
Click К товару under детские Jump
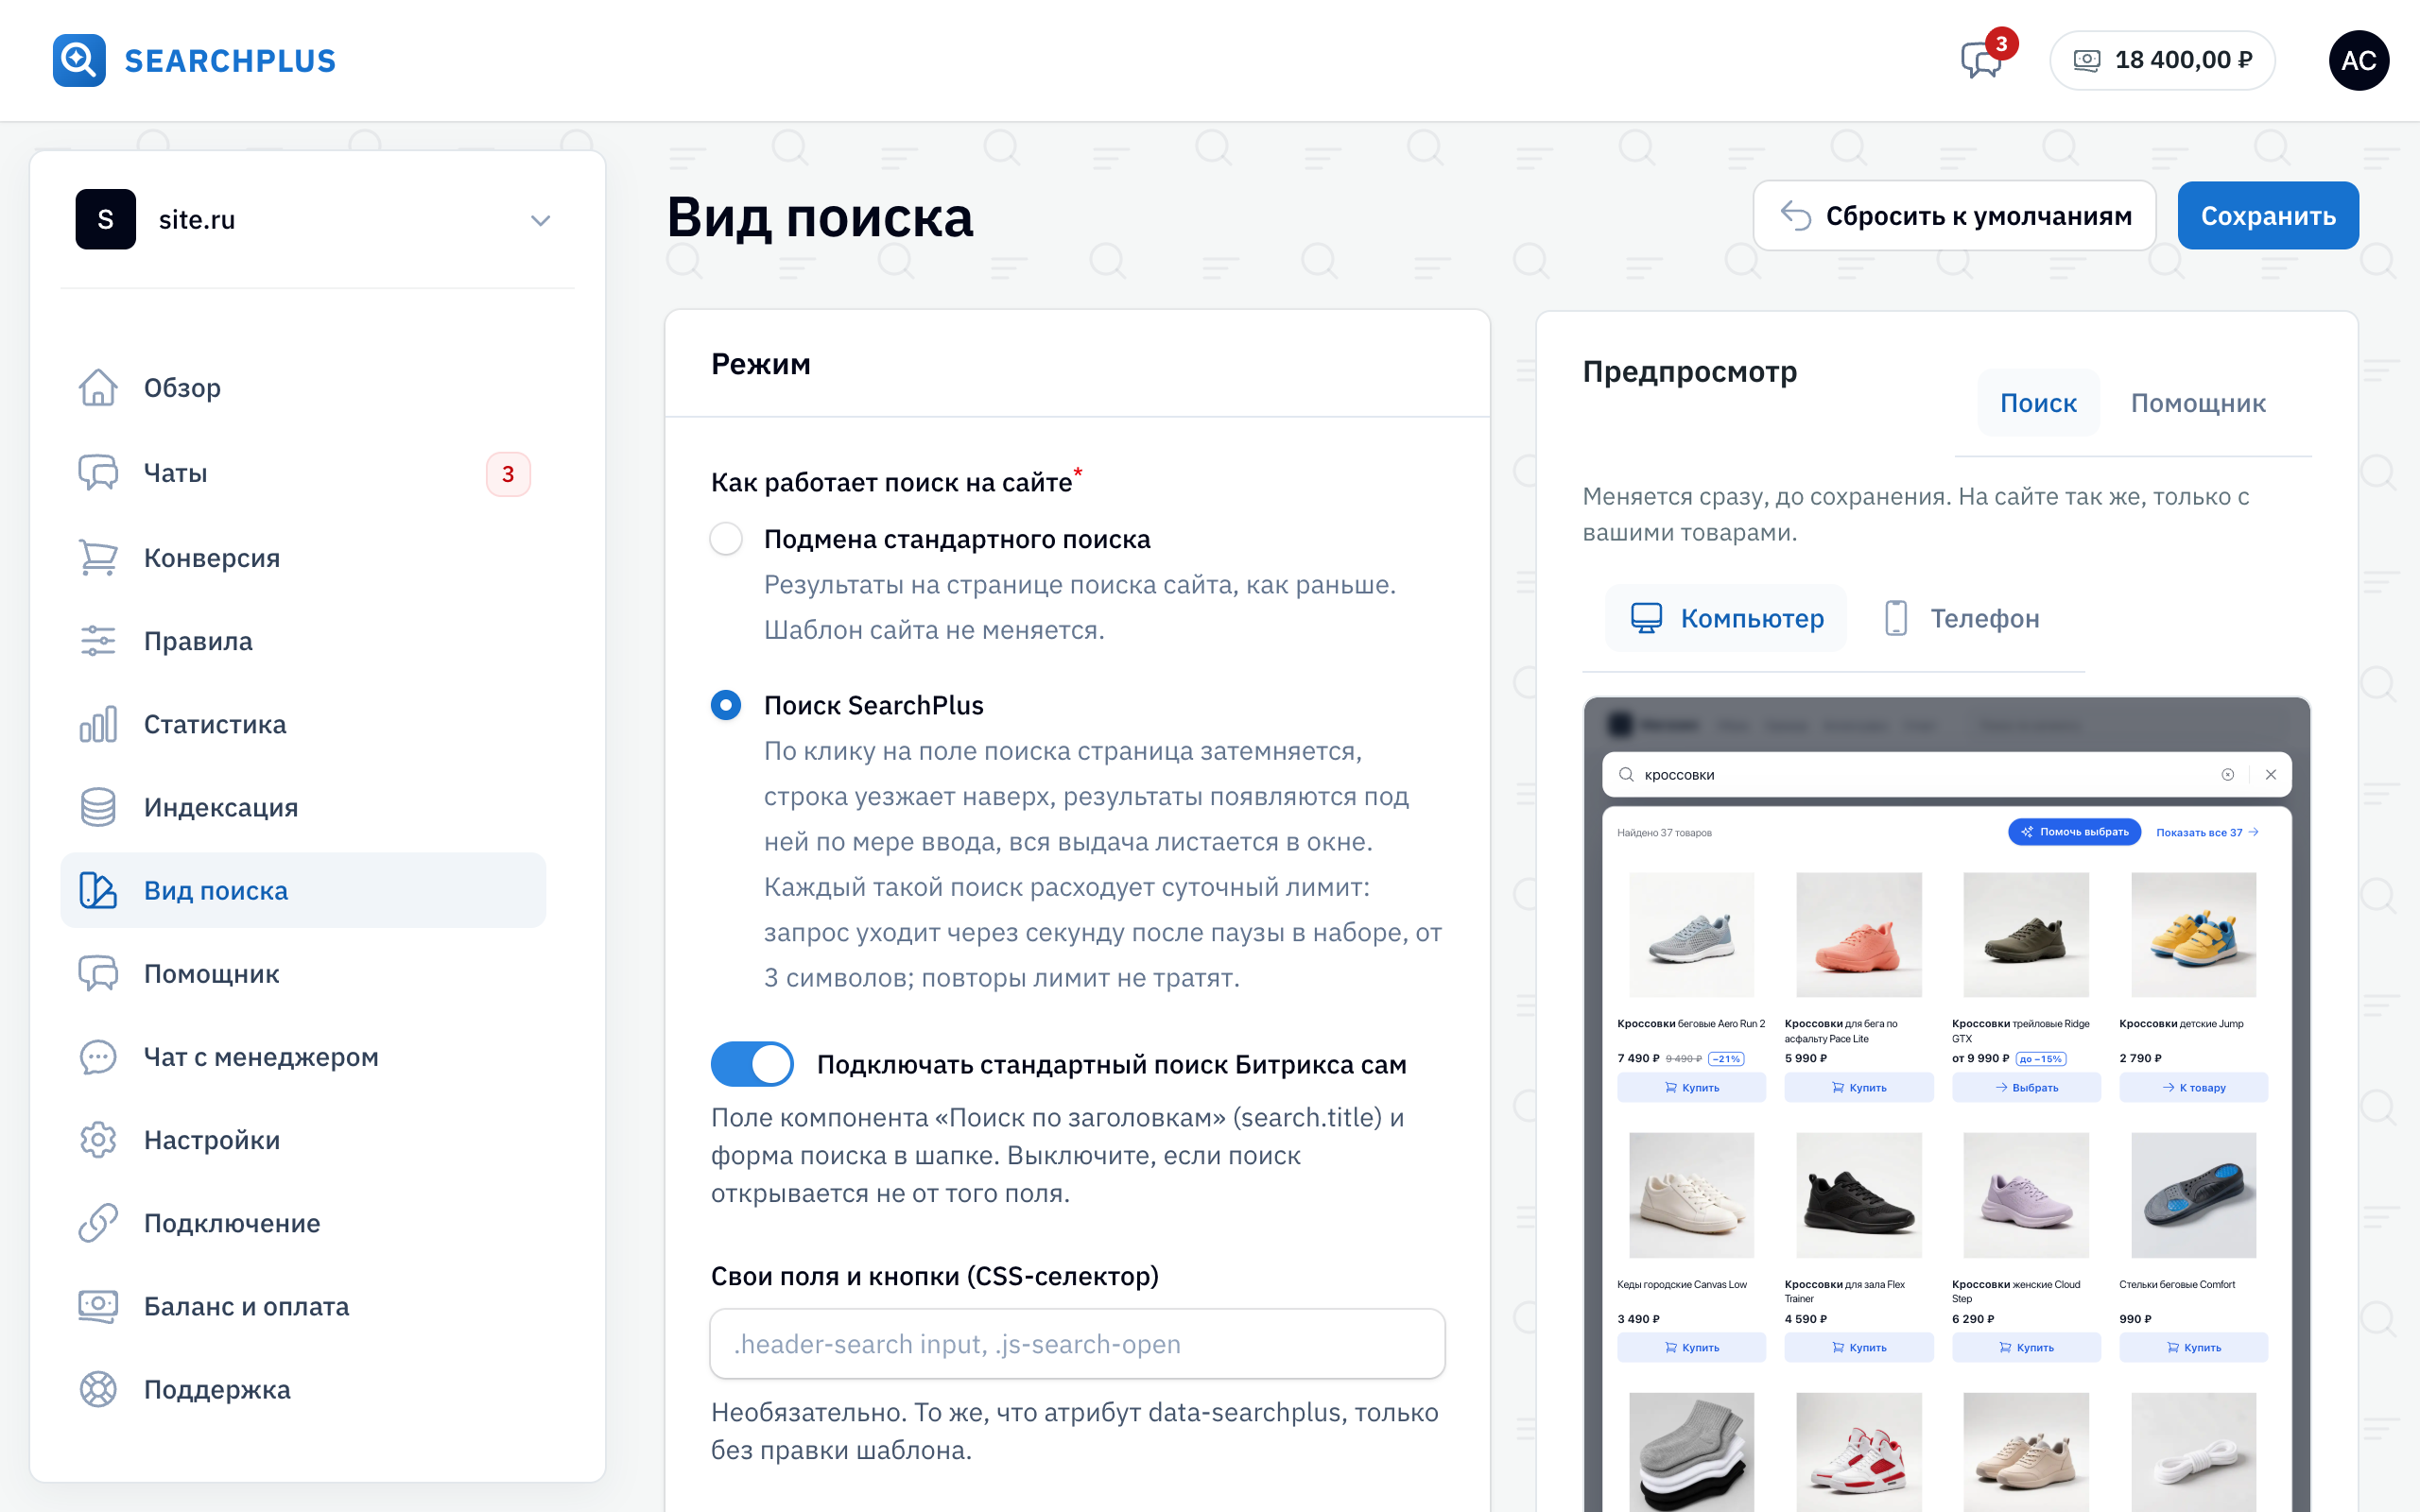click(x=2193, y=1088)
